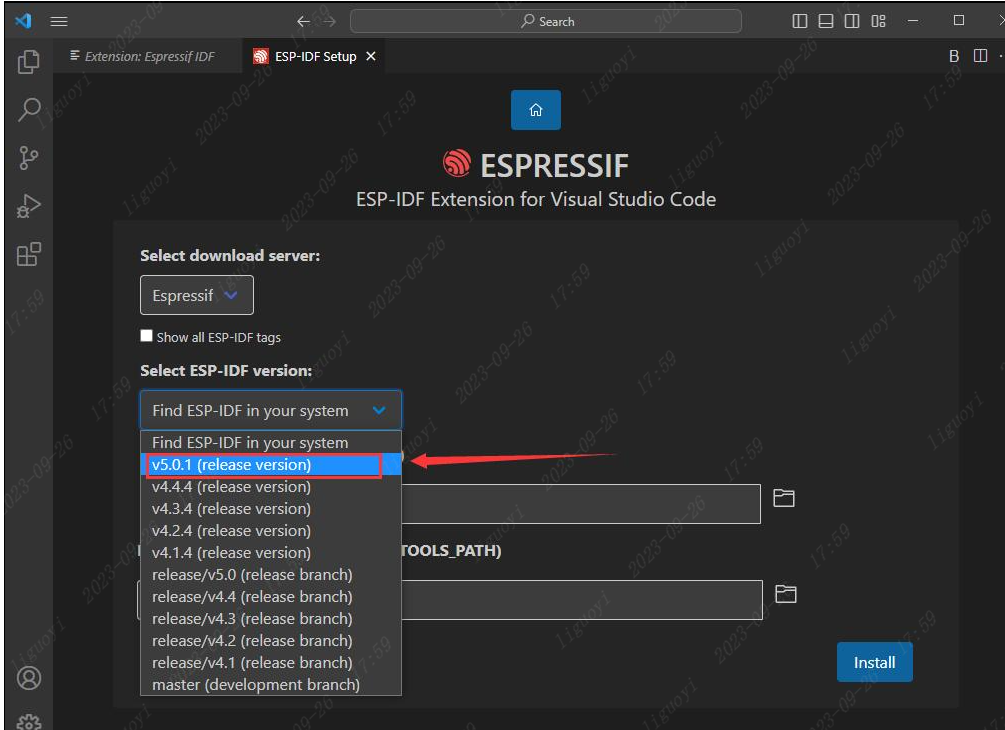
Task: Select release/v4.1 (release branch)
Action: (270, 663)
